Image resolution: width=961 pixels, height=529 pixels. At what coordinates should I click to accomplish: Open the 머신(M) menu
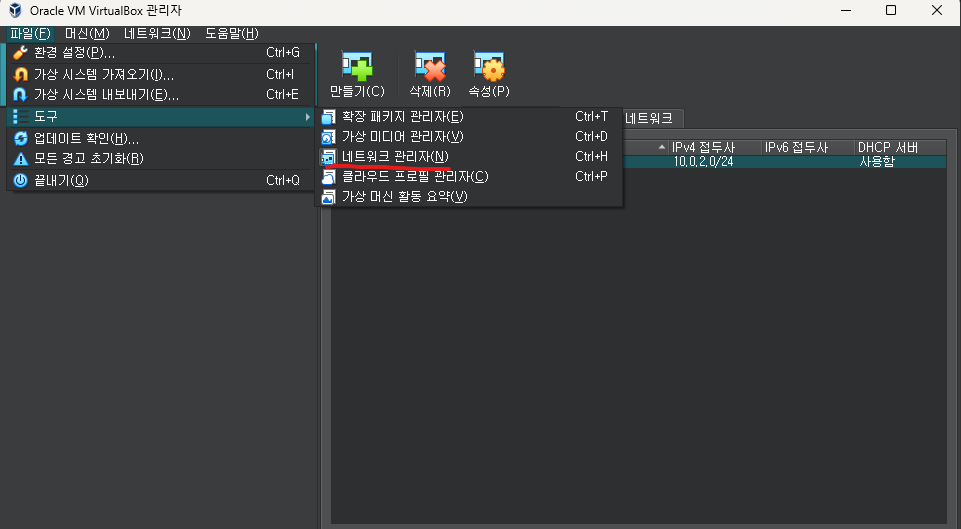coord(87,33)
